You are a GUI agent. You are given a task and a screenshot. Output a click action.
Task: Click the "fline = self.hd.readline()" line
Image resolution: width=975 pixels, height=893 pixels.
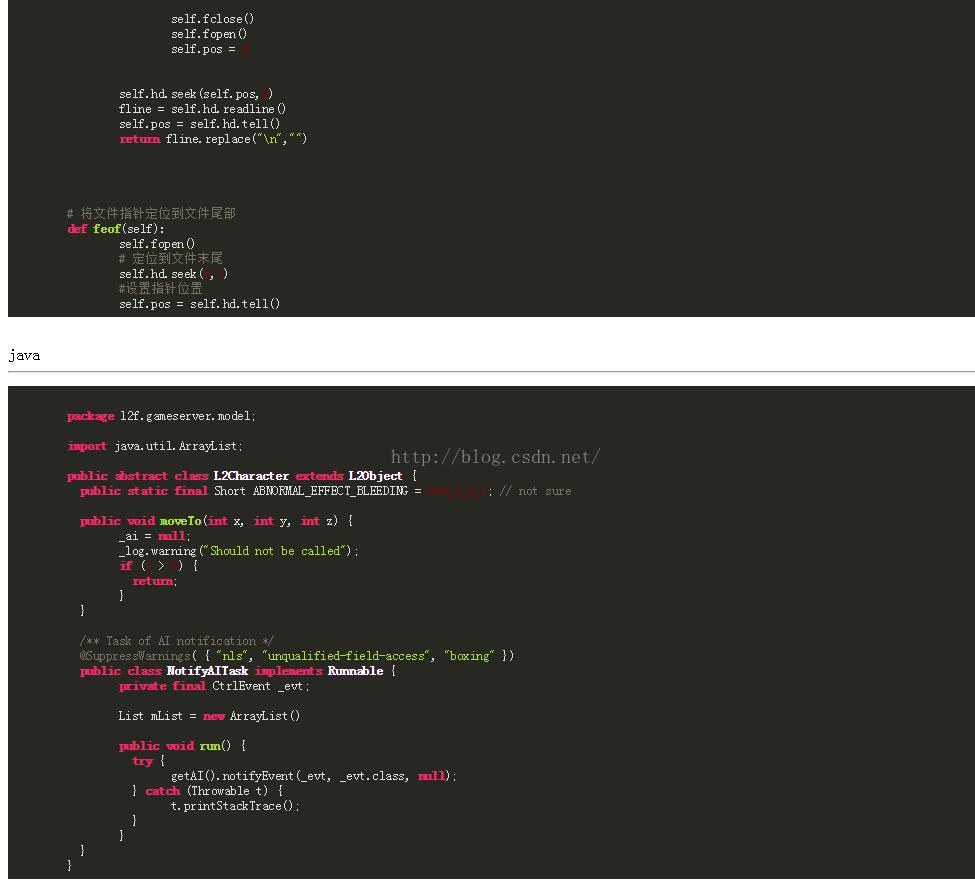click(x=202, y=109)
